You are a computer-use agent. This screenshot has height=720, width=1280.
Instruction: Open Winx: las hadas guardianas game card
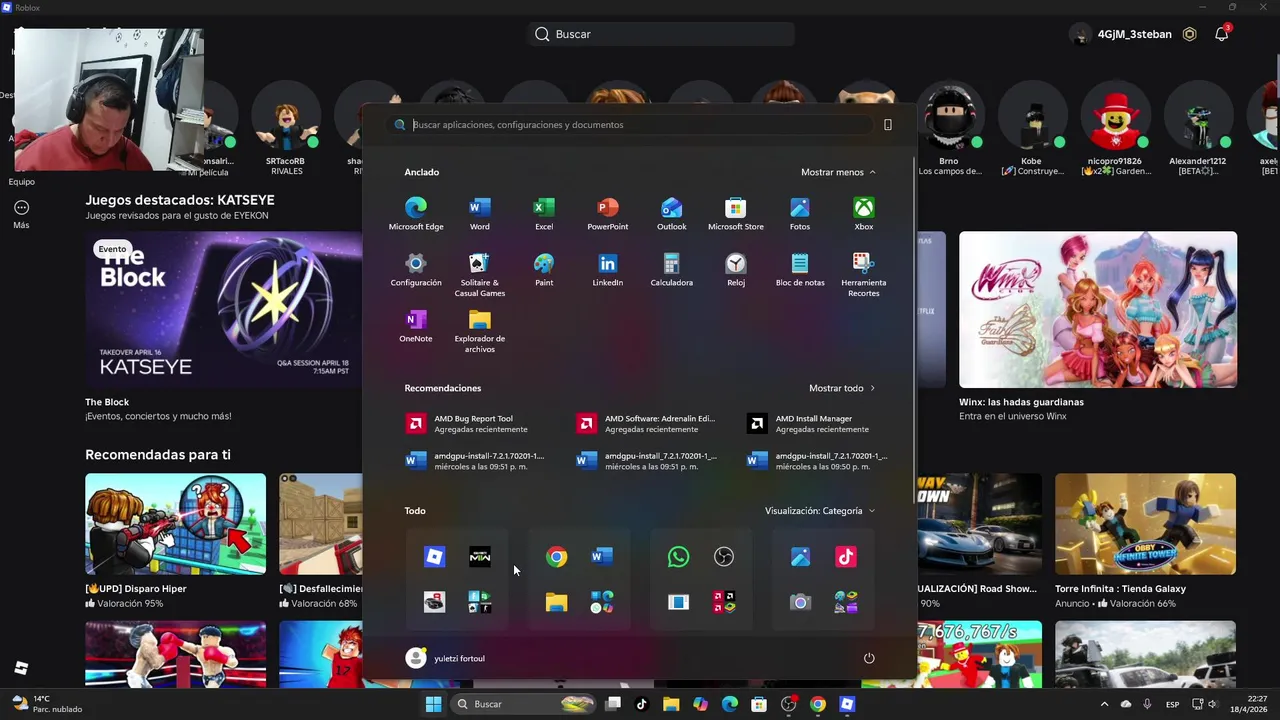(x=1098, y=310)
